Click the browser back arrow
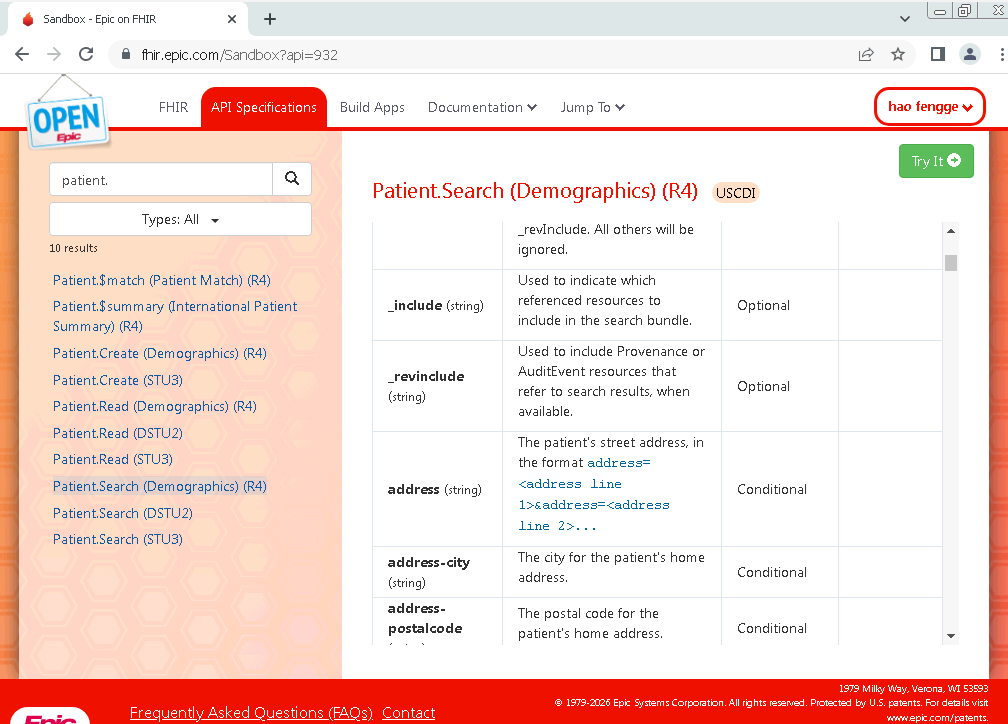The height and width of the screenshot is (724, 1008). coord(22,55)
